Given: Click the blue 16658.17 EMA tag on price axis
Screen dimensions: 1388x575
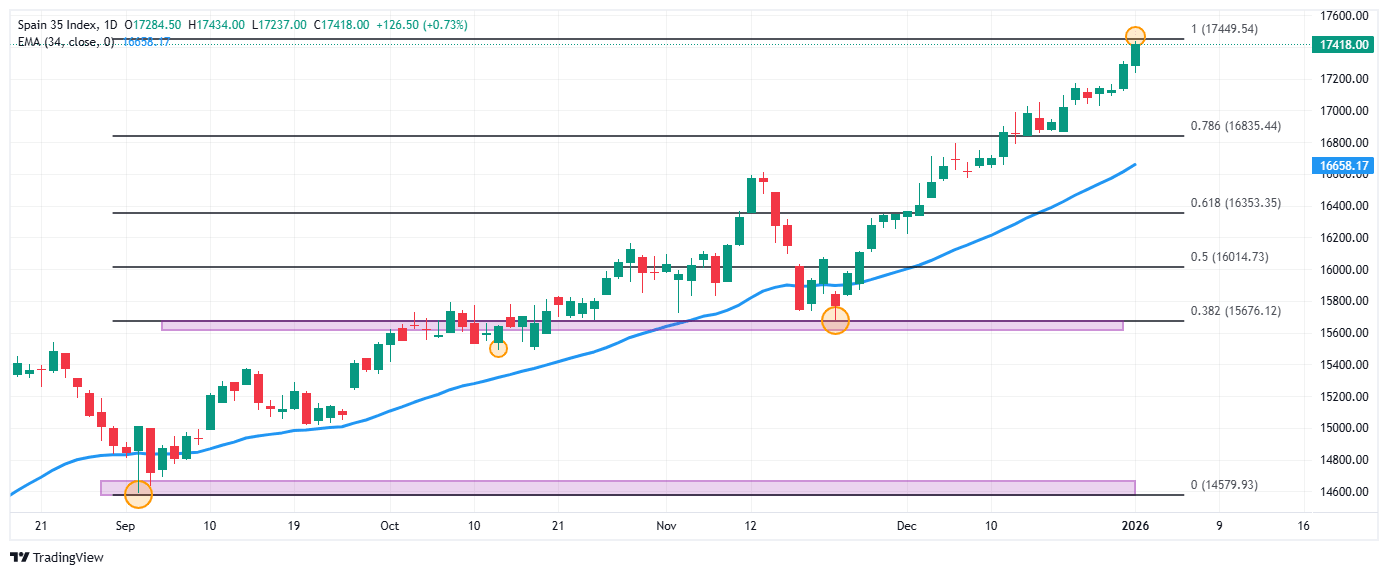Looking at the screenshot, I should pyautogui.click(x=1342, y=166).
